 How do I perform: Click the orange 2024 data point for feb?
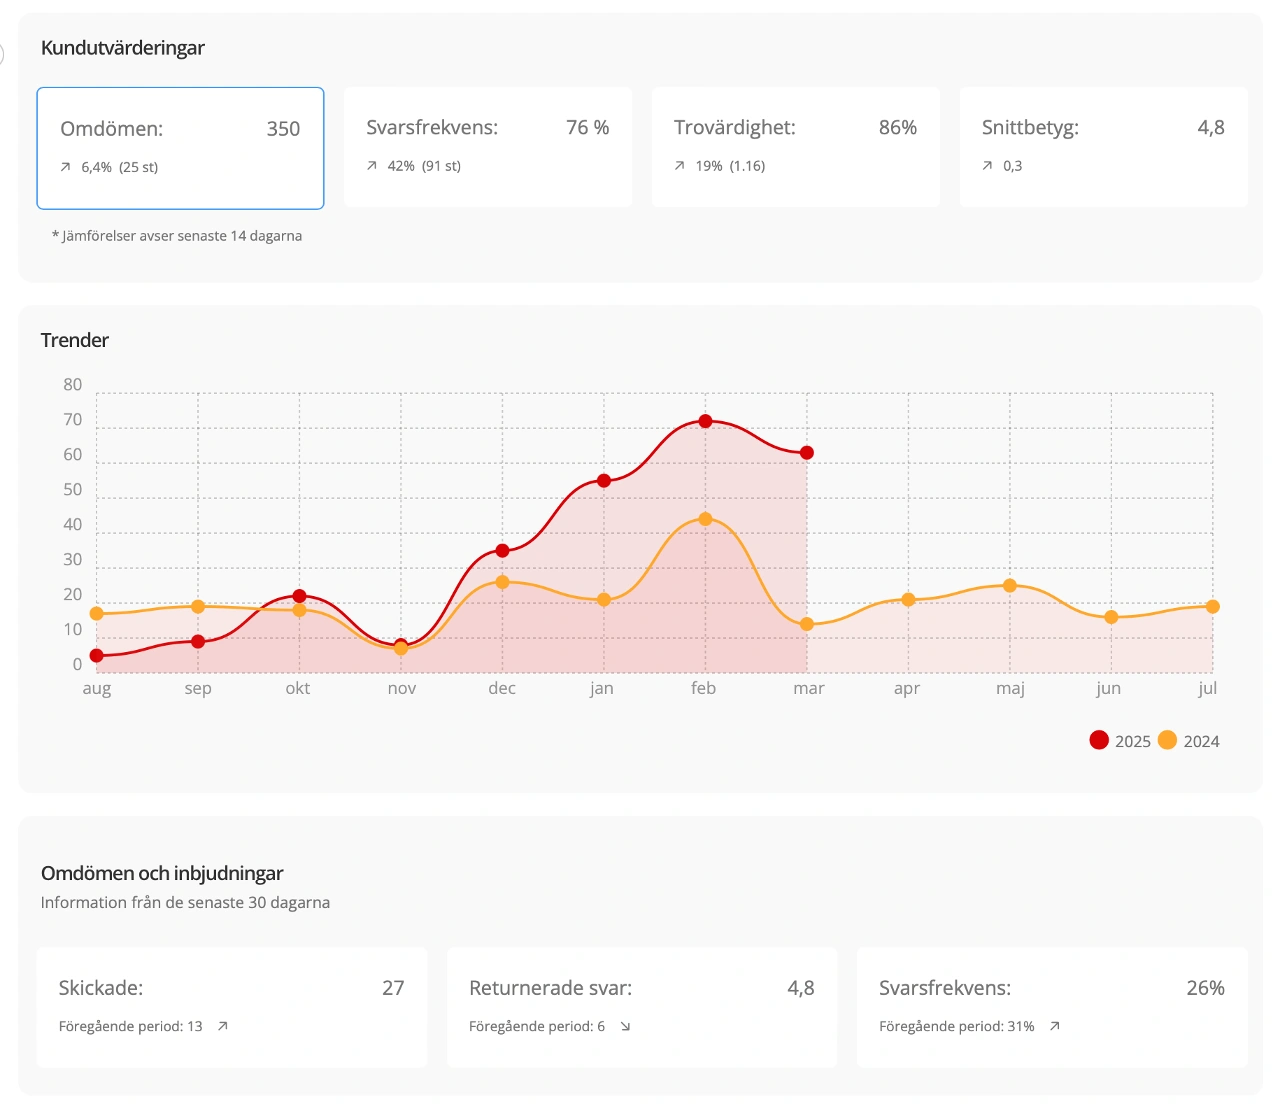[705, 519]
